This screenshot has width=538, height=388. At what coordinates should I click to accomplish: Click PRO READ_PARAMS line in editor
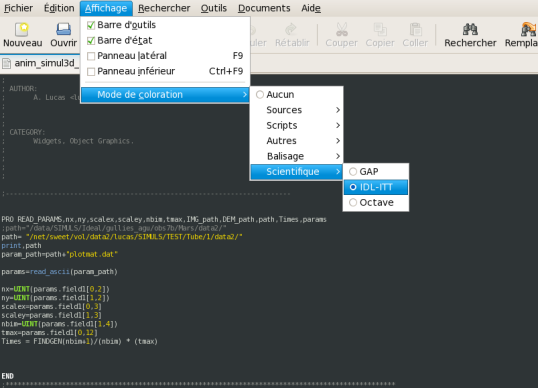coord(164,220)
